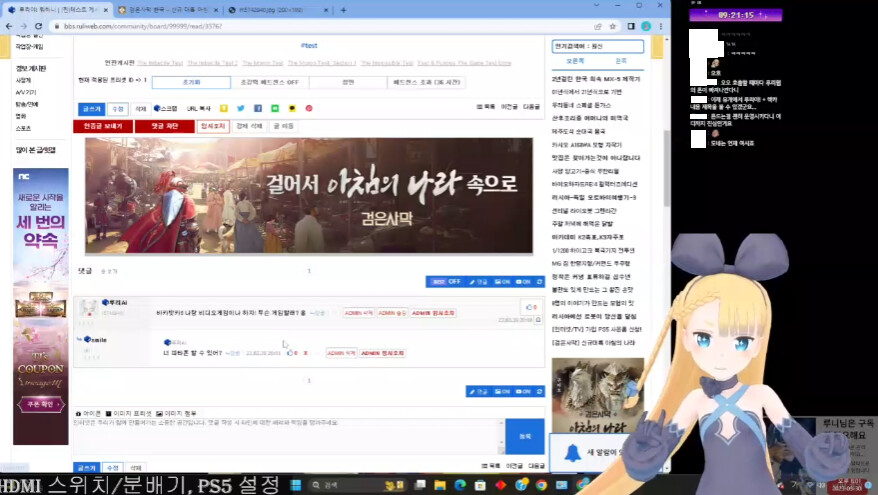Open Chrome three-dot menu
The width and height of the screenshot is (878, 495).
click(661, 26)
